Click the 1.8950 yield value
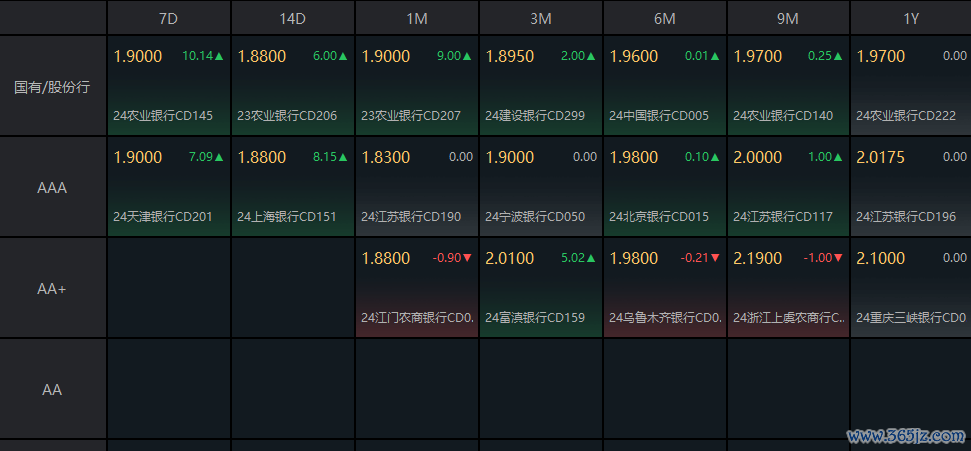 point(510,56)
